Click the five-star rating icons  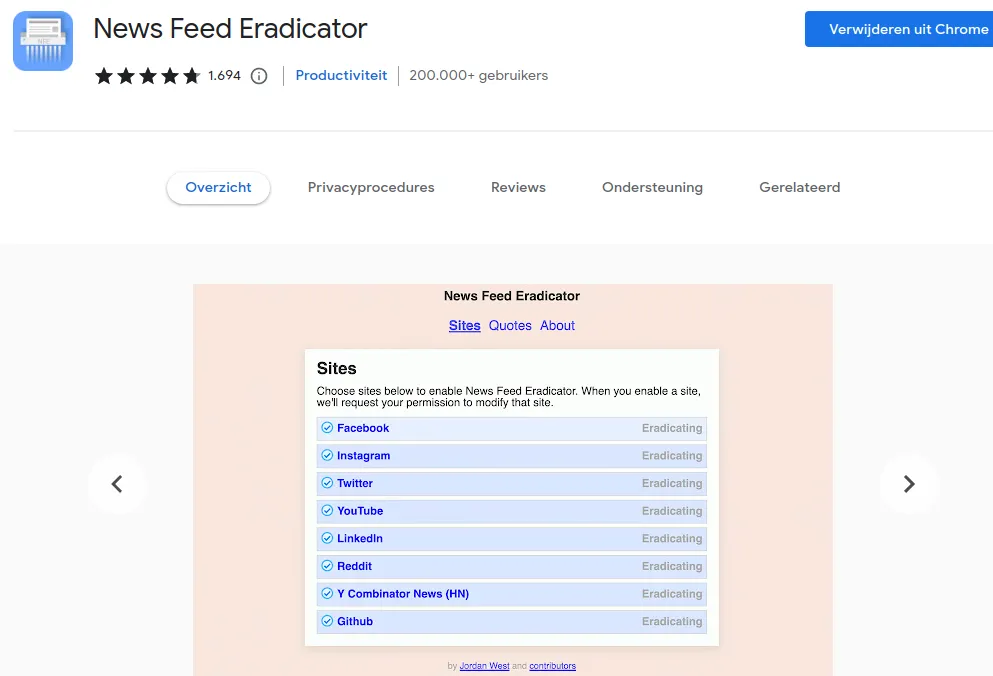(x=148, y=76)
